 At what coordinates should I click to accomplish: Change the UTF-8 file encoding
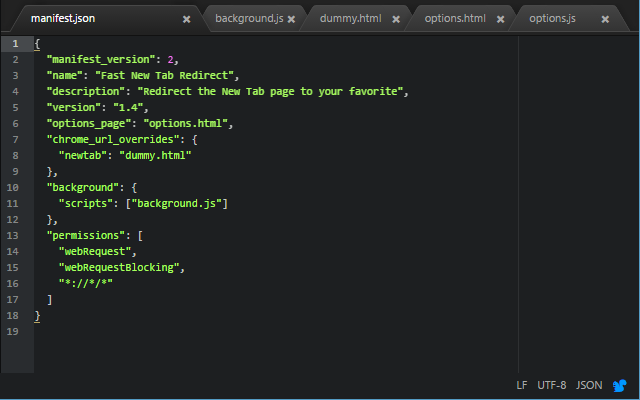(551, 385)
